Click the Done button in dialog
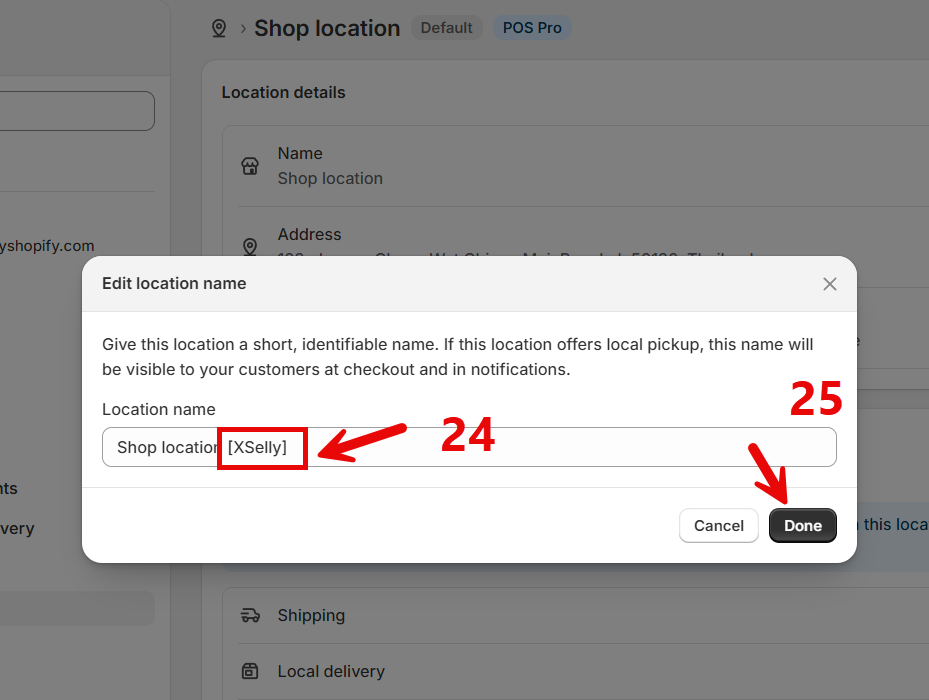This screenshot has height=700, width=929. [802, 525]
